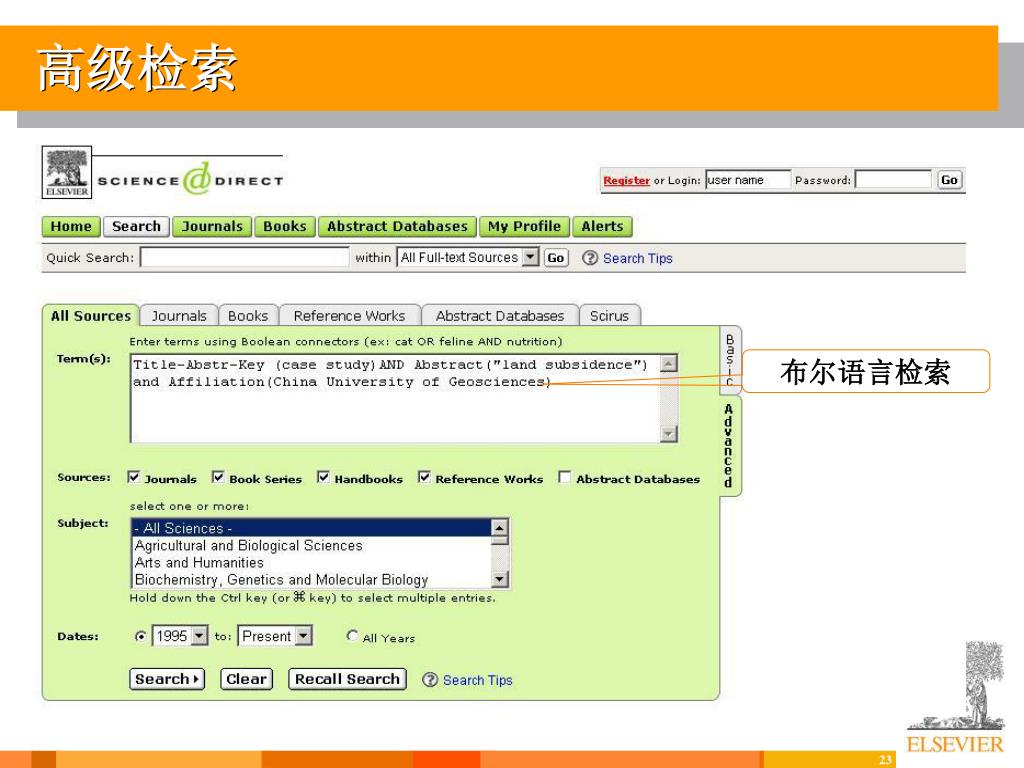Viewport: 1024px width, 768px height.
Task: Open the 1995 start year dropdown
Action: pos(200,635)
